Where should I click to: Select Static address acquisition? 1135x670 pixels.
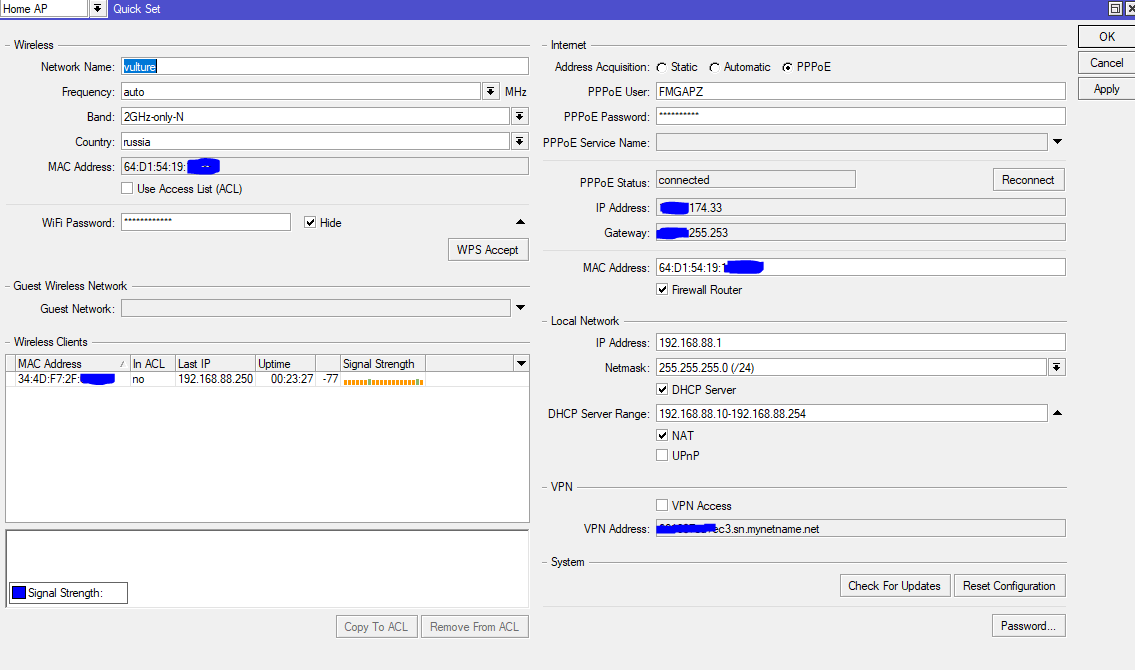(x=662, y=67)
